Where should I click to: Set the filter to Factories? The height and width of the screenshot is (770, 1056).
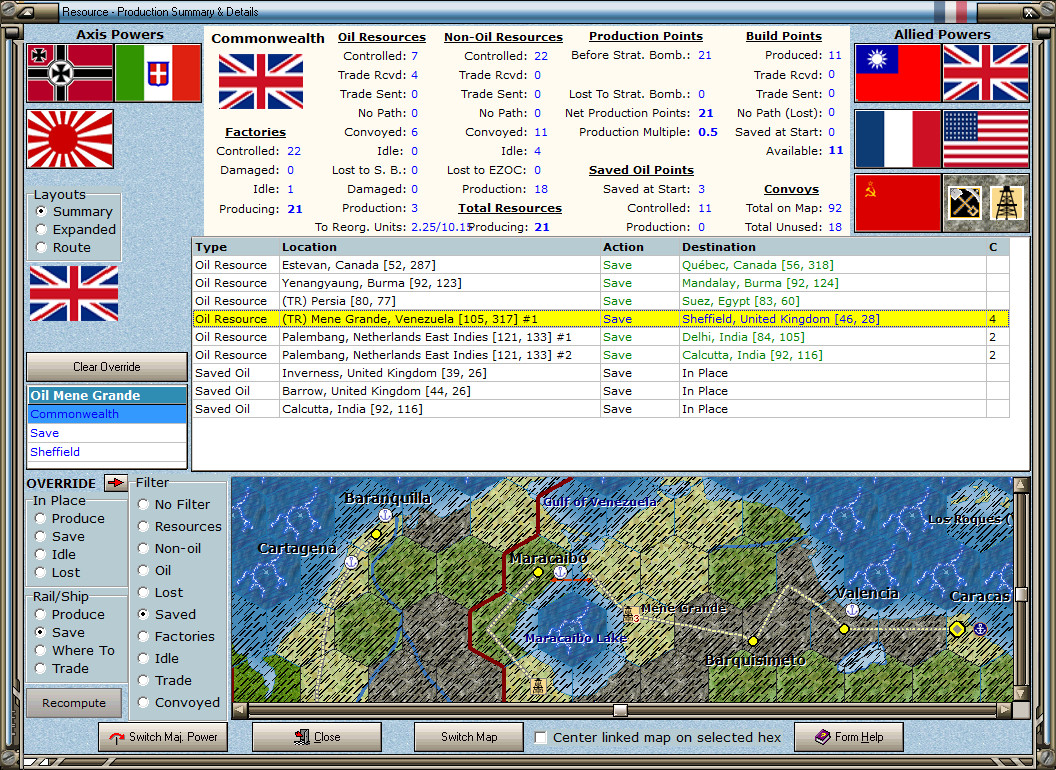[144, 637]
